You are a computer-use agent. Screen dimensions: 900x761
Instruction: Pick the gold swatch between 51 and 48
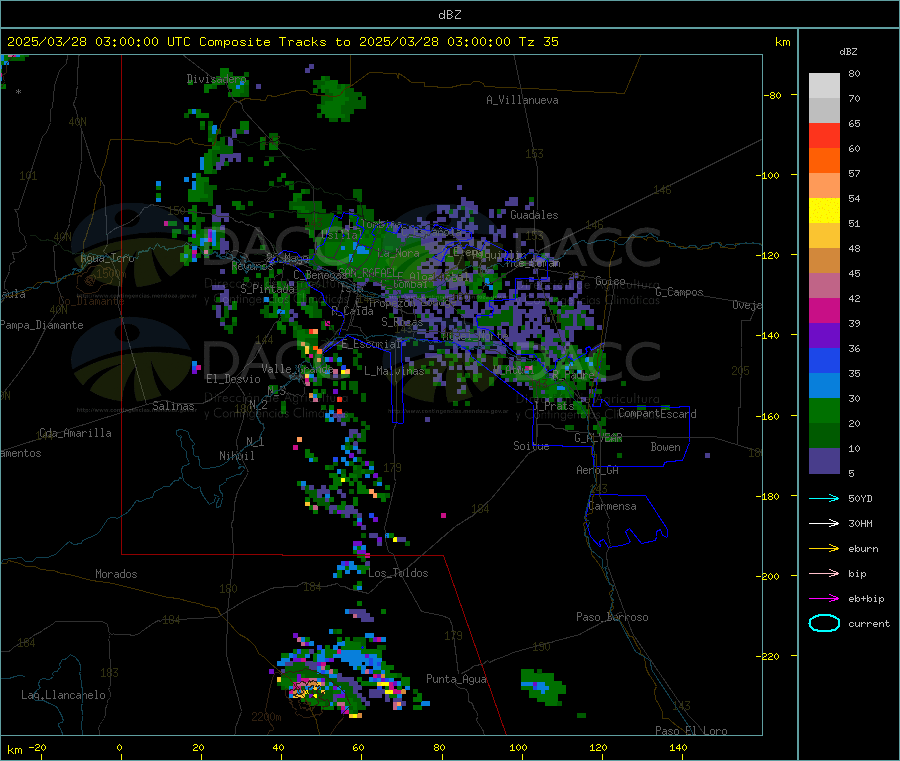click(x=824, y=236)
